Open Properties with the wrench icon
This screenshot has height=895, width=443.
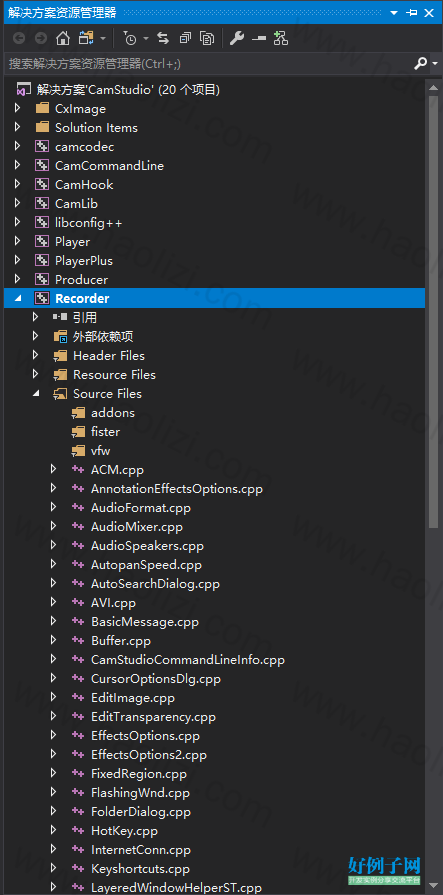click(x=237, y=38)
